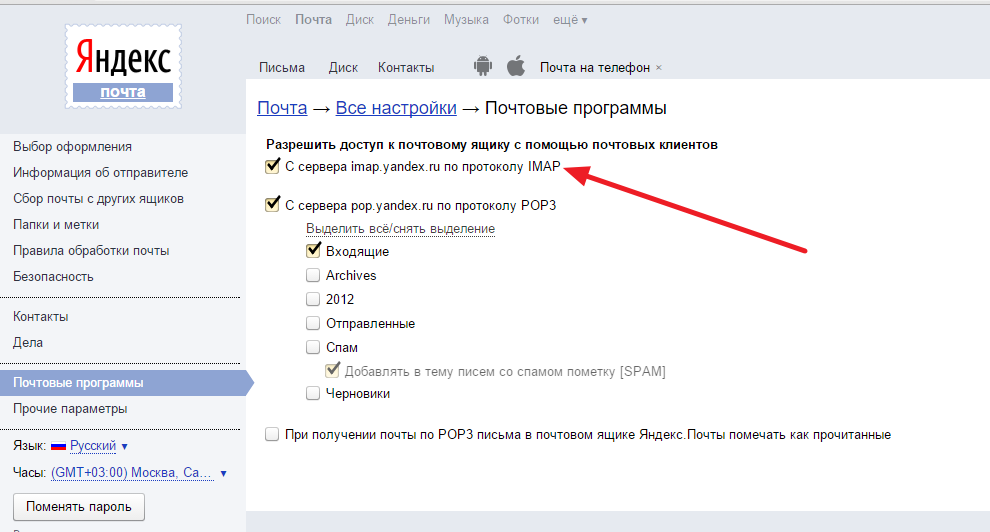Click the Android robot icon

(x=483, y=66)
